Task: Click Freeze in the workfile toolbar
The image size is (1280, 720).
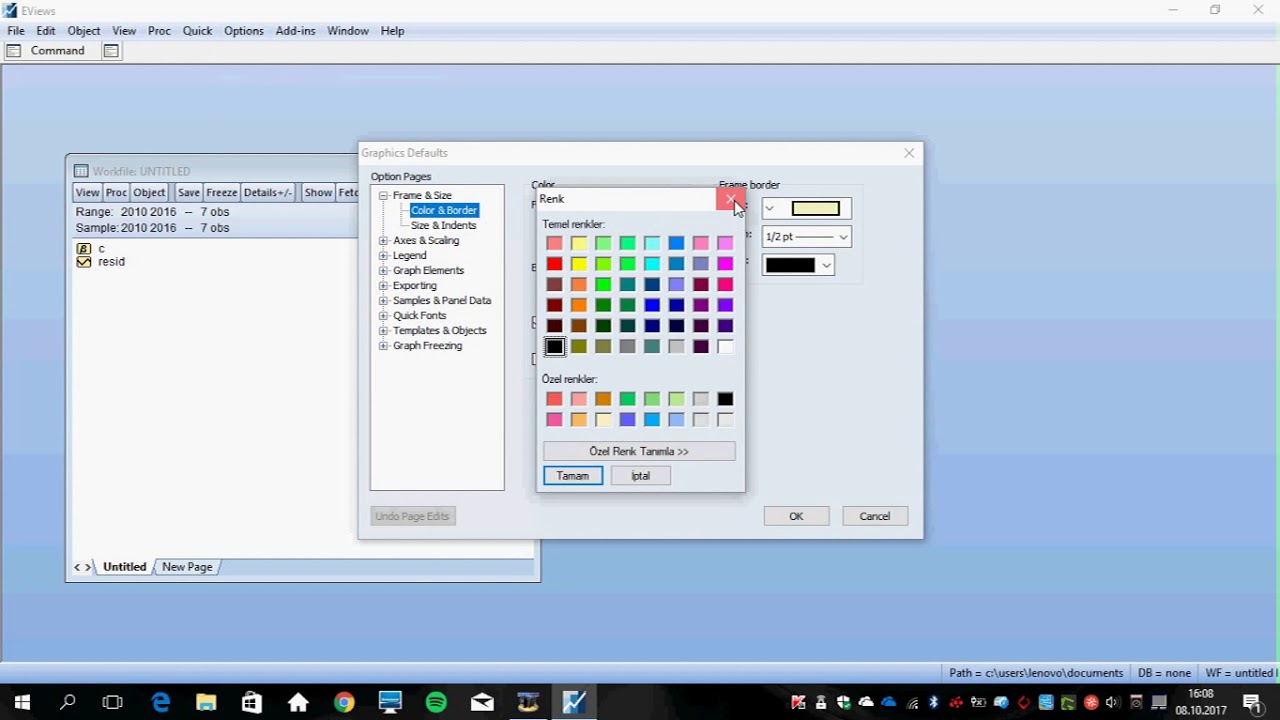Action: pos(222,193)
